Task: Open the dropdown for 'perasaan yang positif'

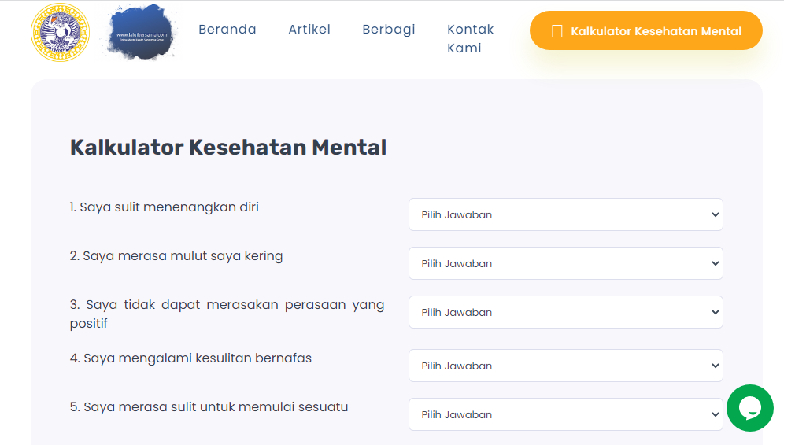Action: point(566,312)
